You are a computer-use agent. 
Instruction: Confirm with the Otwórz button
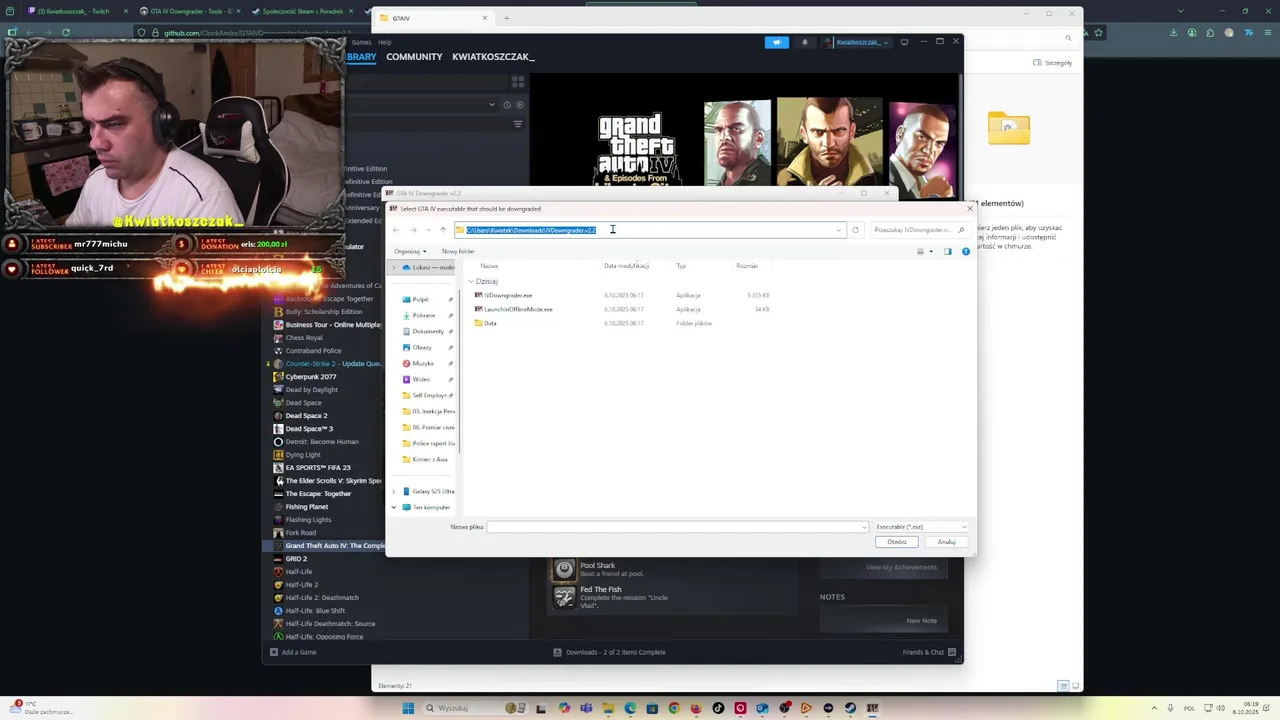(897, 542)
